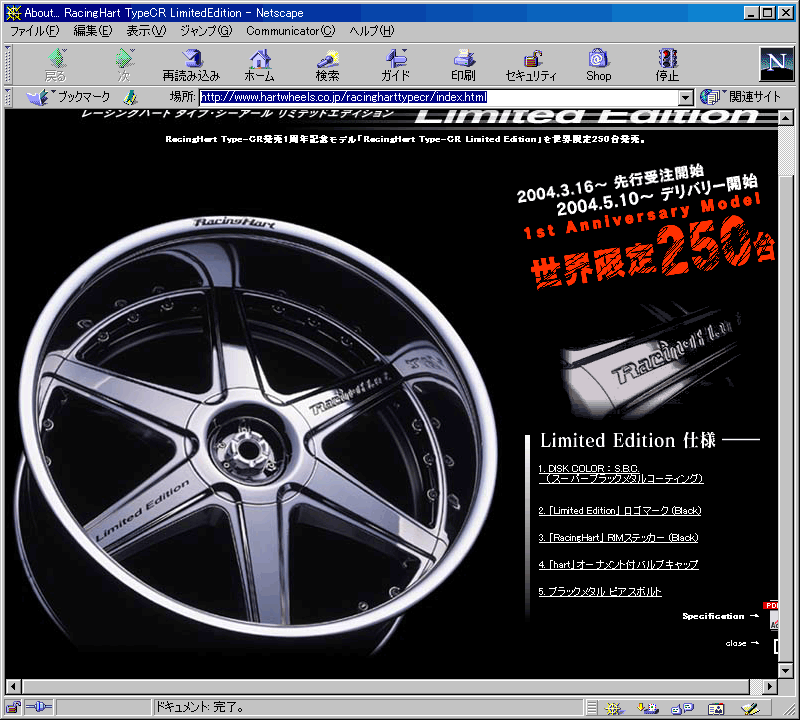Open the Communicator(C) menu
The image size is (800, 720).
291,31
